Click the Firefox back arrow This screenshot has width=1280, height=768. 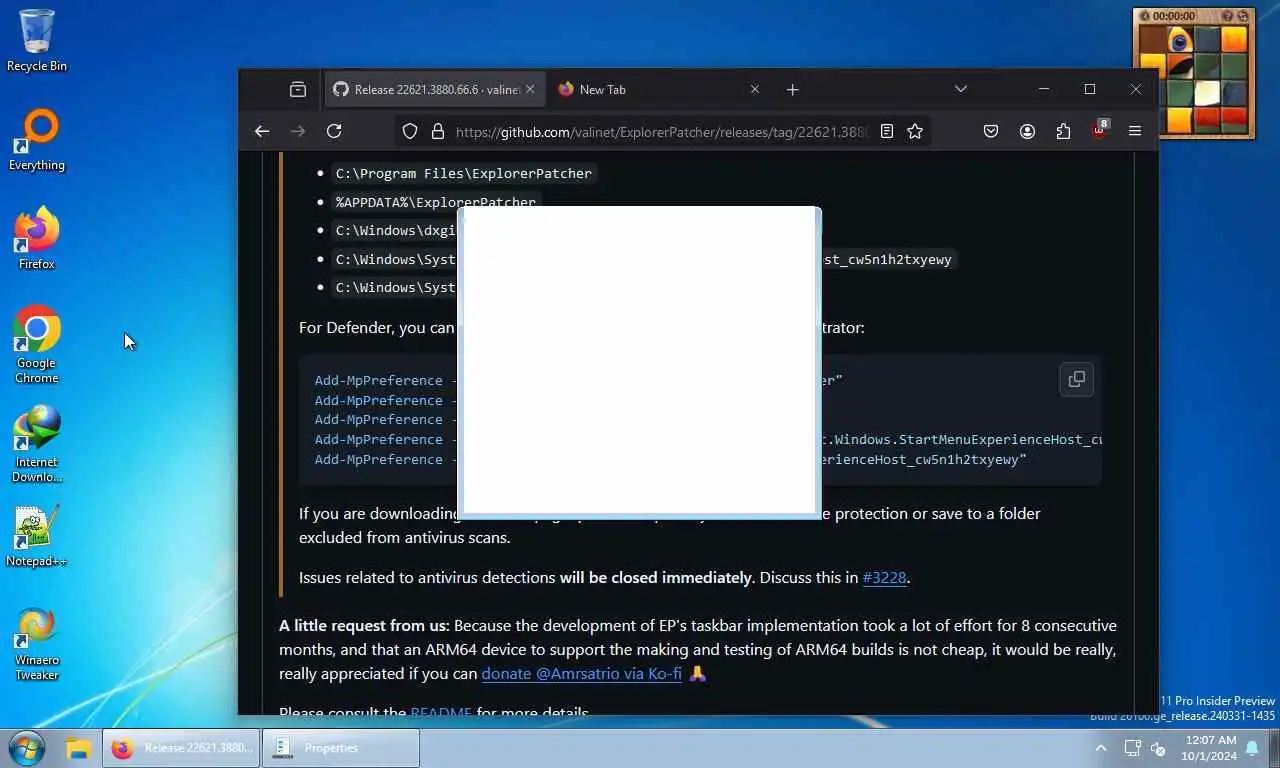tap(262, 131)
